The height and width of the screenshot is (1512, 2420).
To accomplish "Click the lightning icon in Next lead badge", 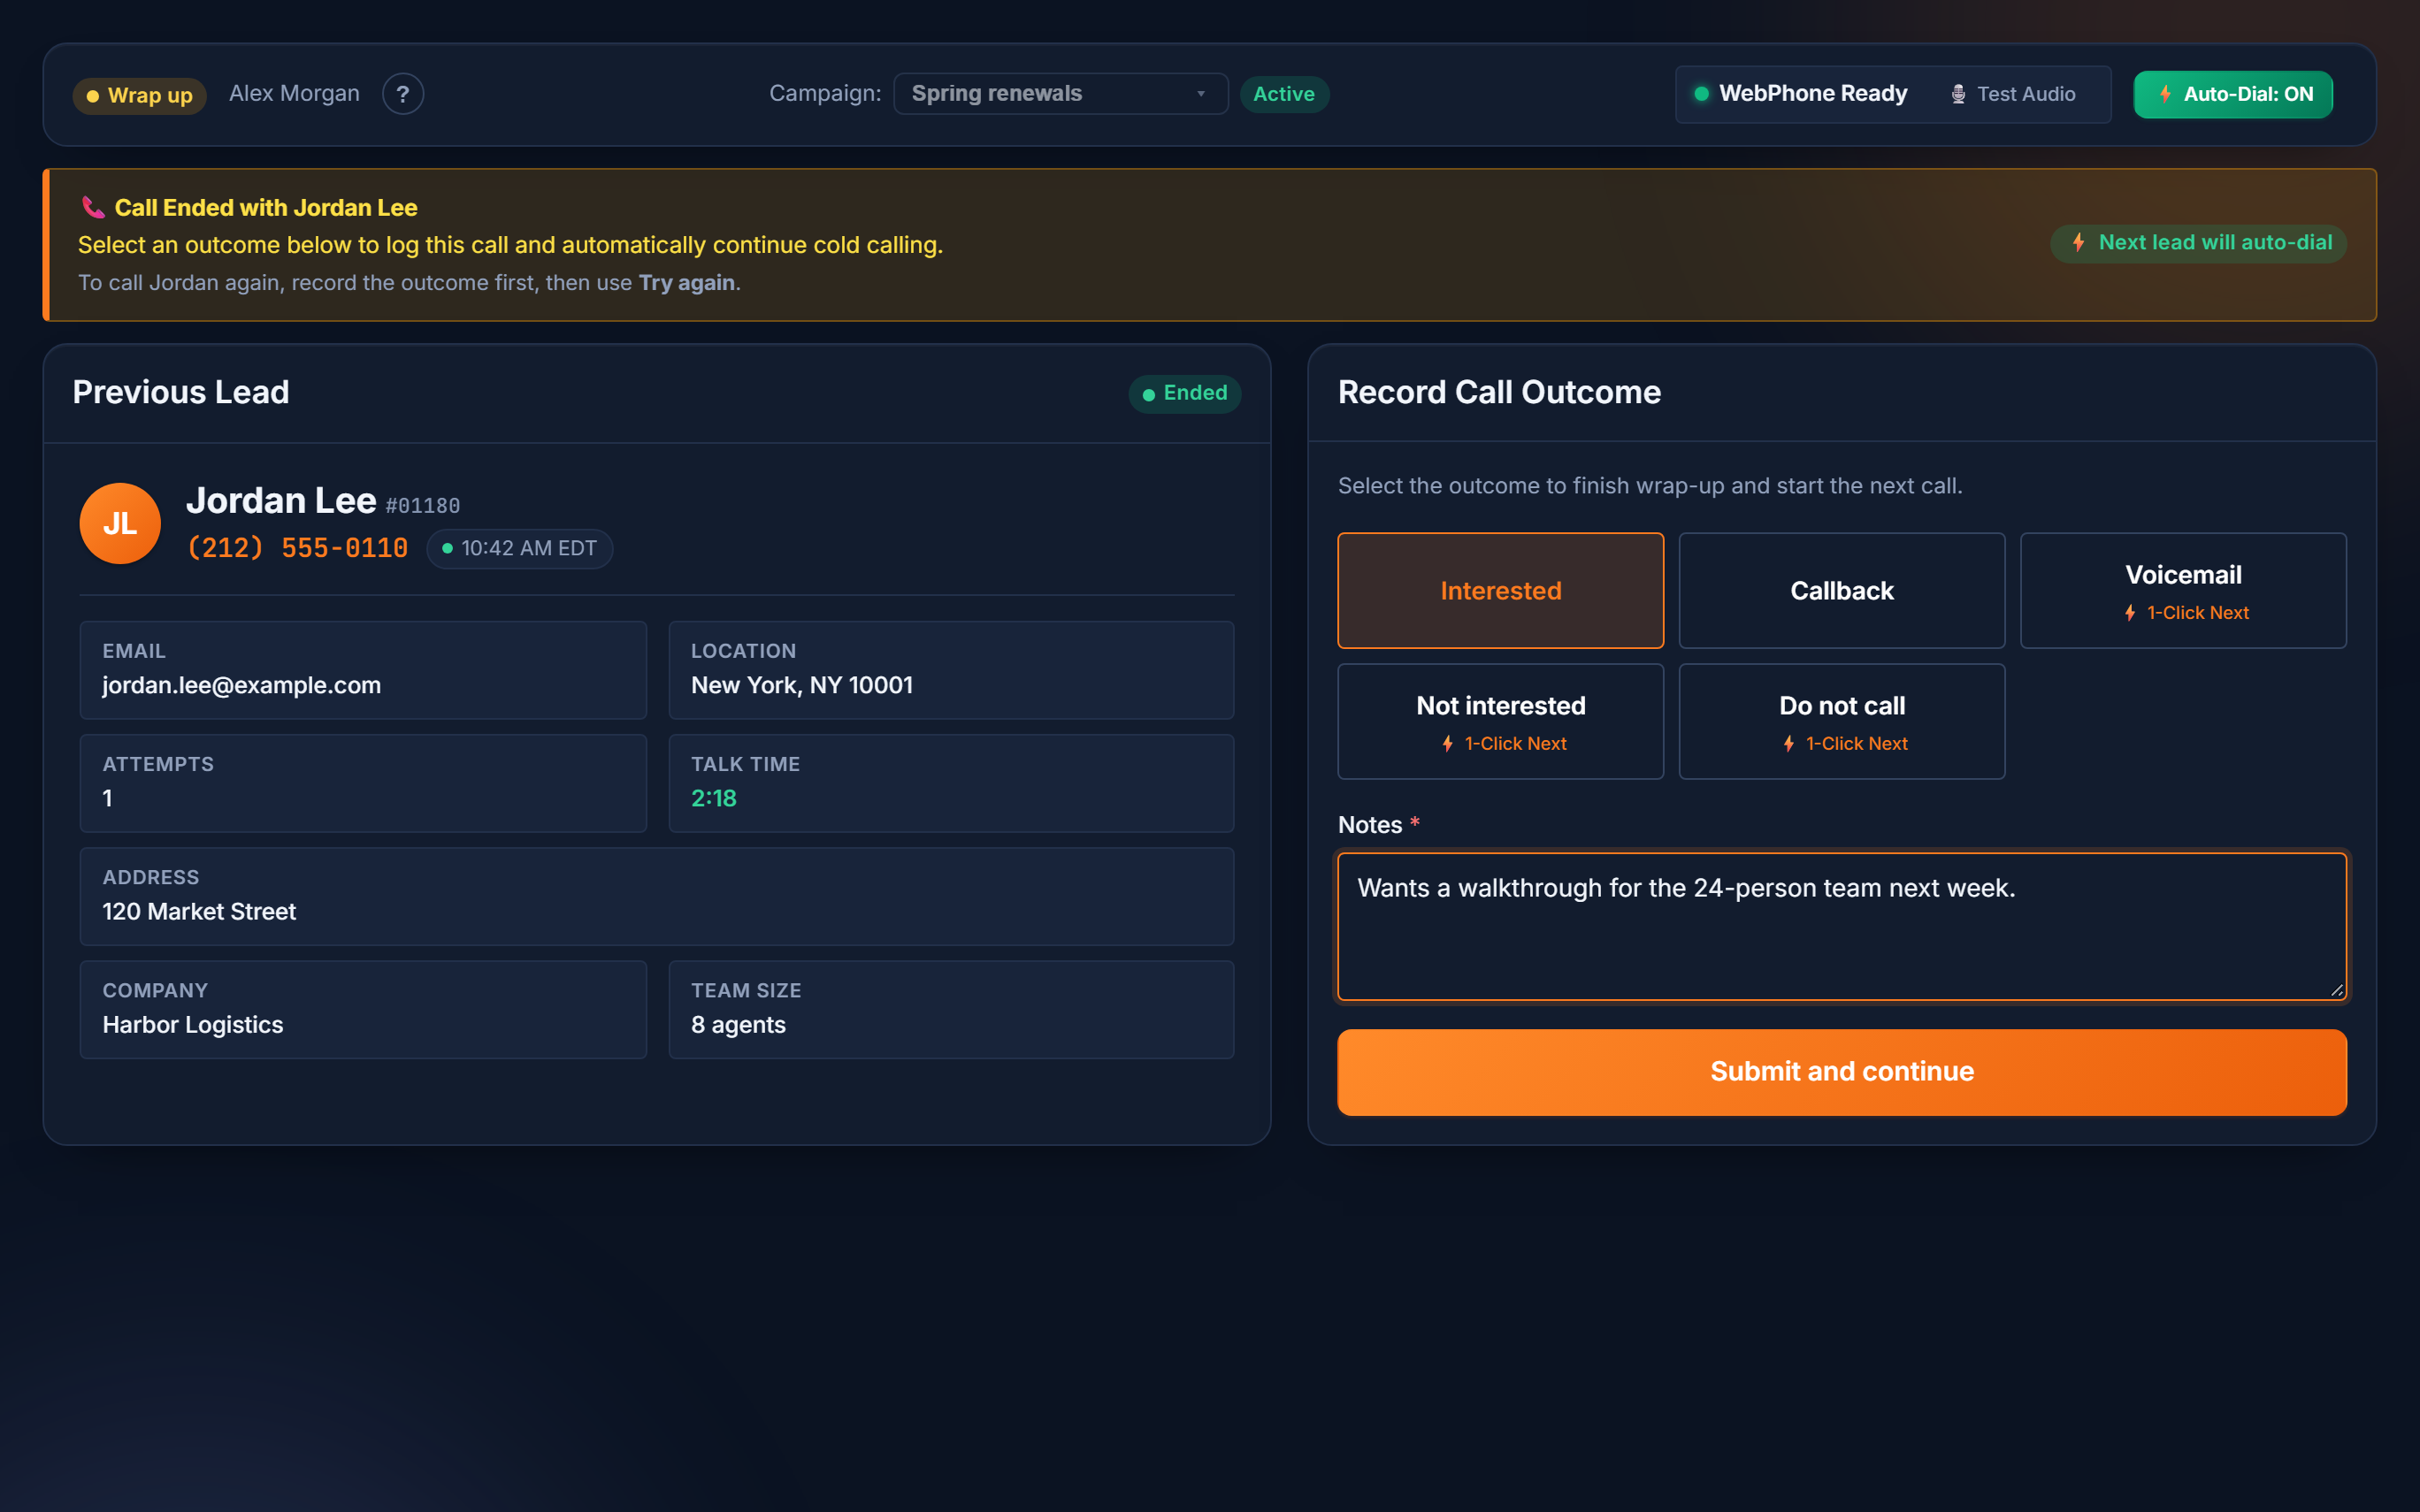I will pyautogui.click(x=2078, y=242).
